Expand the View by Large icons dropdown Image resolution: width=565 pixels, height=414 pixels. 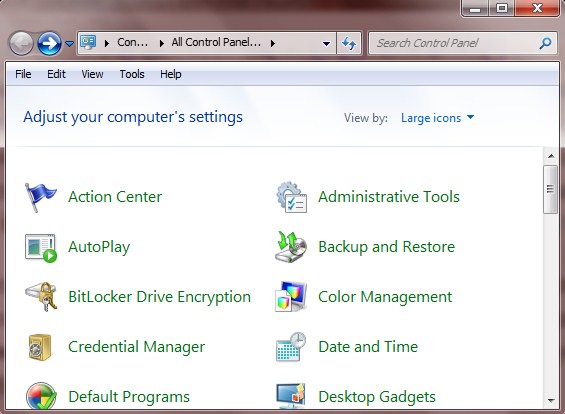(x=437, y=118)
